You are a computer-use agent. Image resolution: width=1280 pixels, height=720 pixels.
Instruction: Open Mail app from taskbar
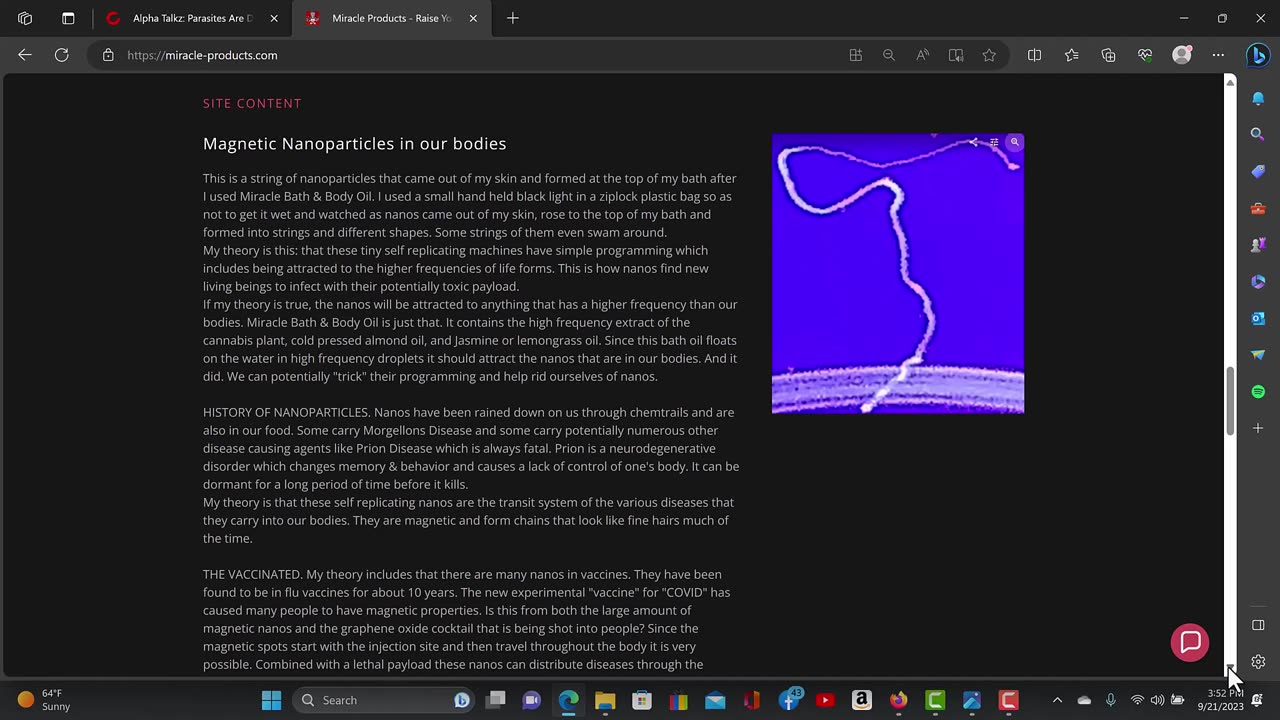click(715, 700)
